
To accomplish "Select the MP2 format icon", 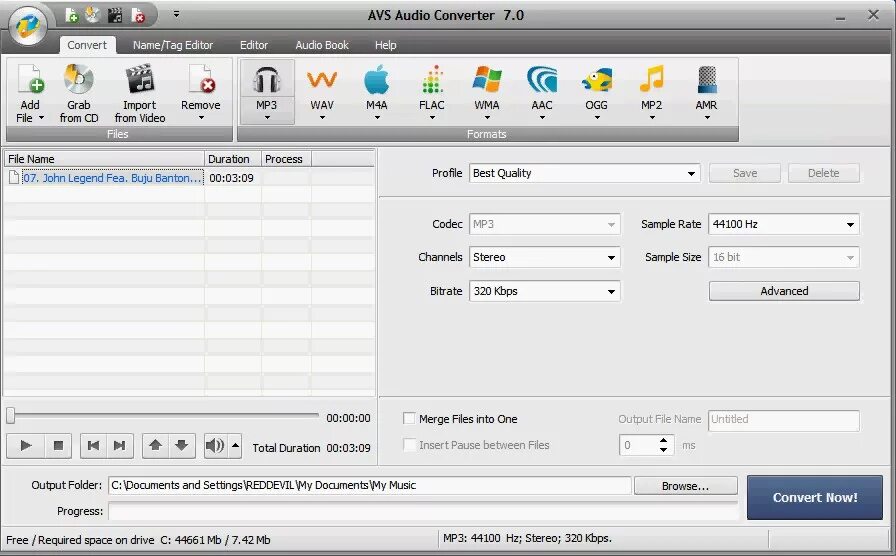I will (x=651, y=80).
